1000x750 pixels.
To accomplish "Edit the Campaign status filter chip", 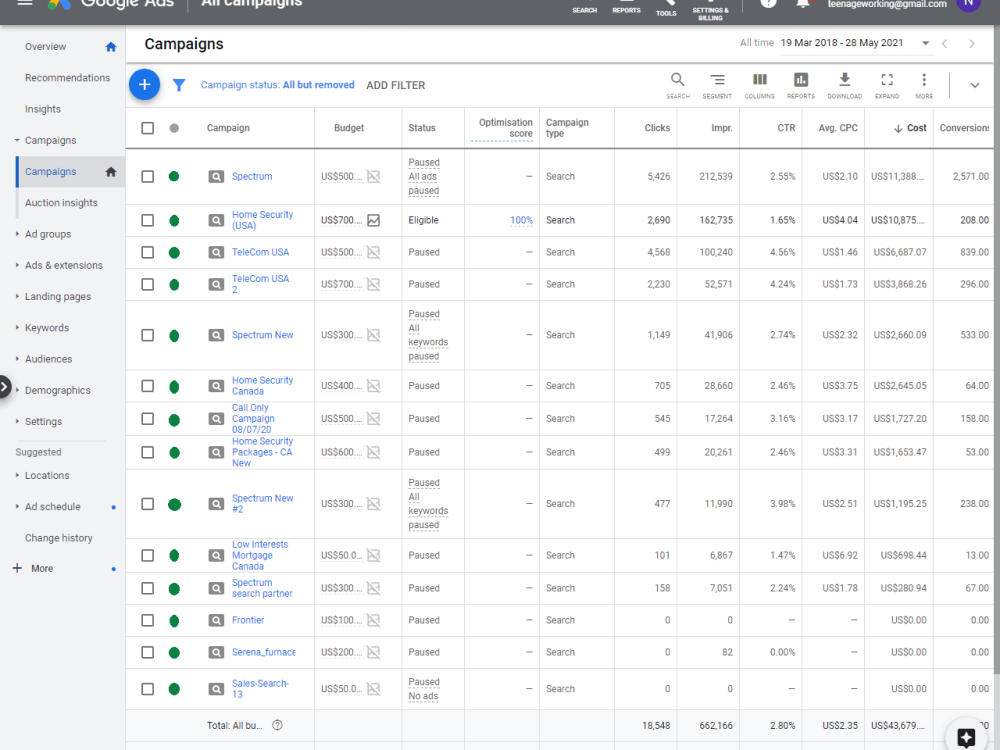I will (277, 85).
